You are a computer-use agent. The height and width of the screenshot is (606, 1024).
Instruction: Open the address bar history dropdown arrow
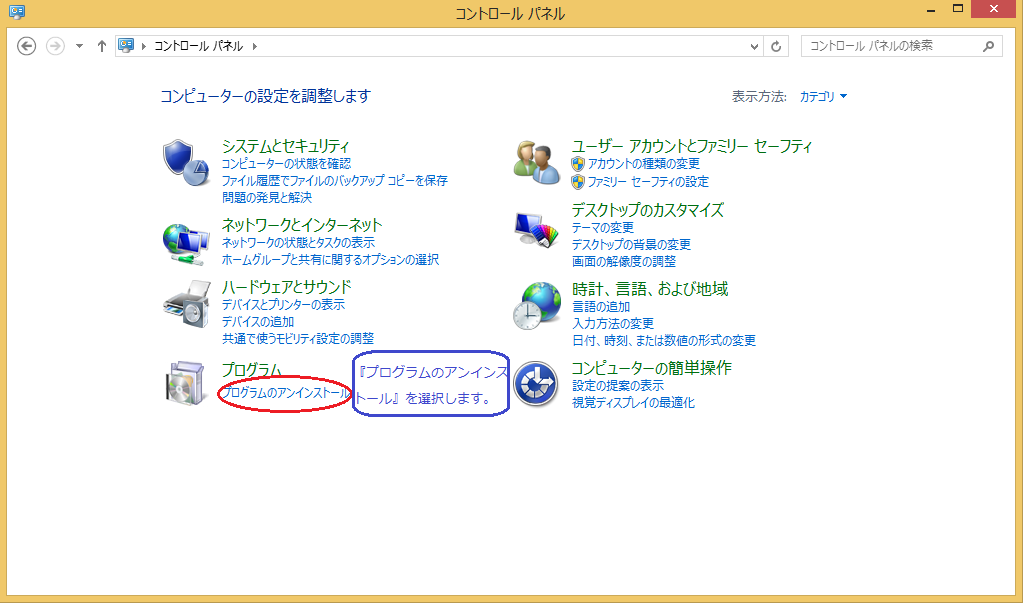755,46
